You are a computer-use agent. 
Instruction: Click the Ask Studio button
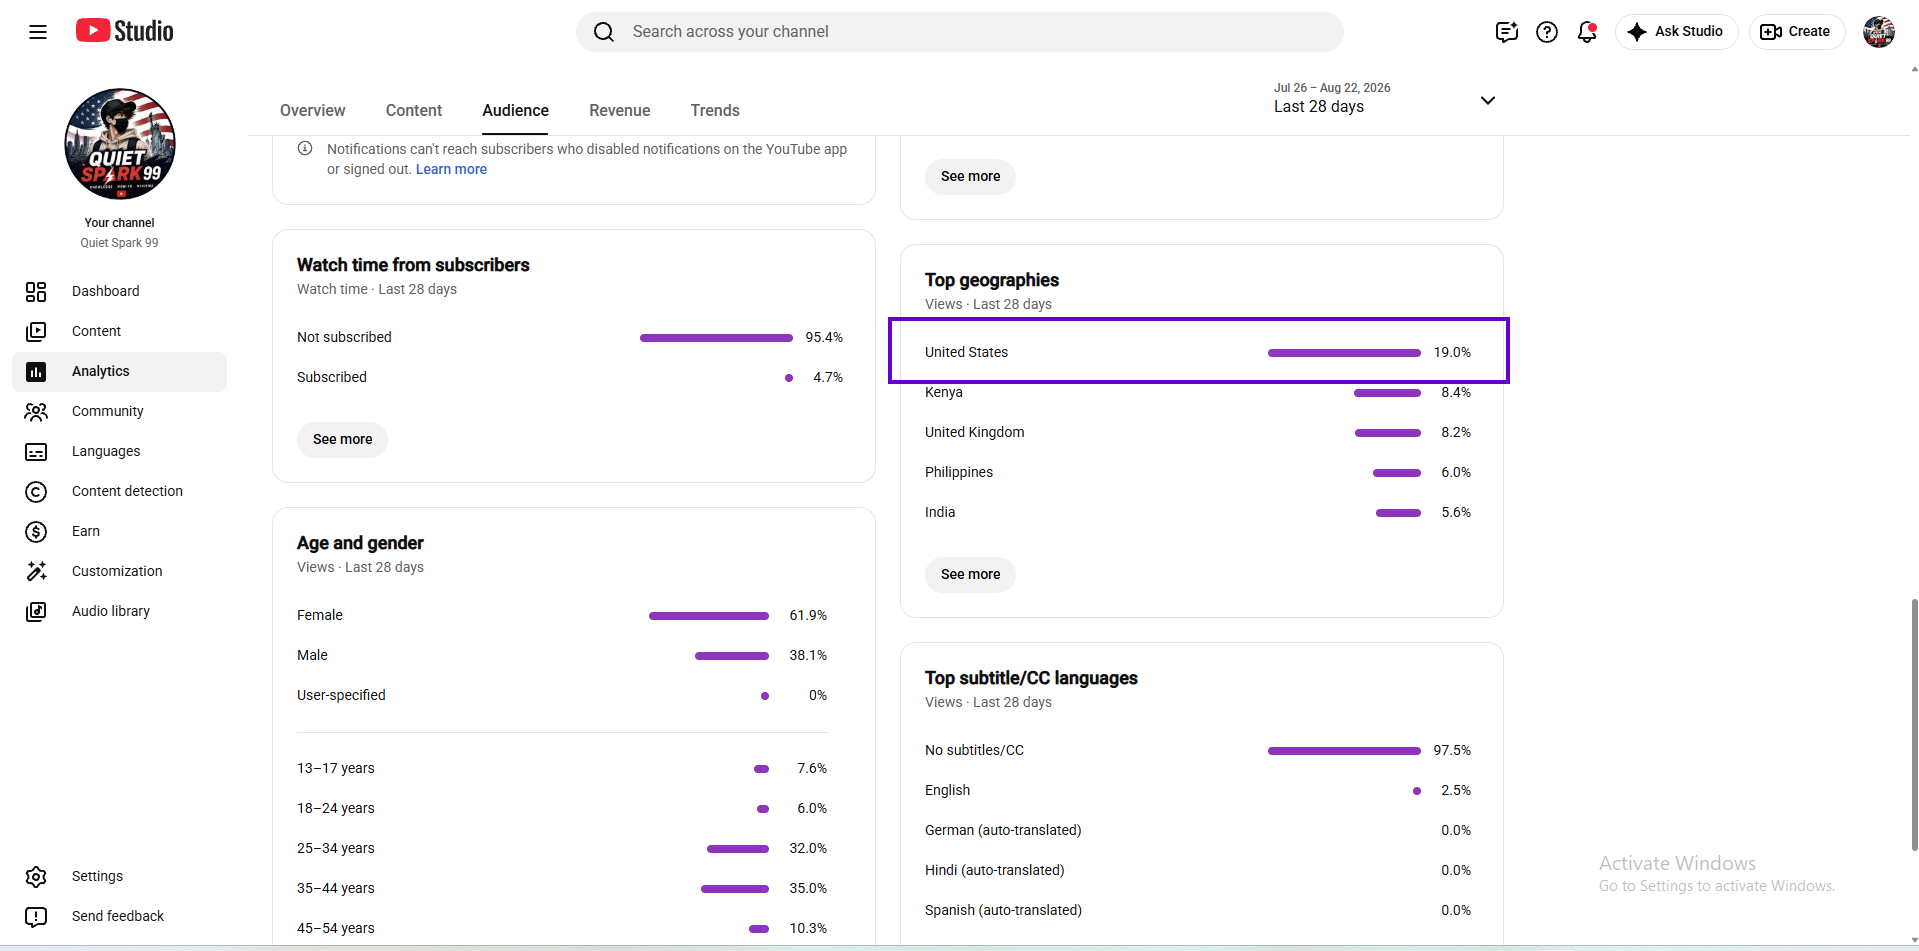[1677, 32]
